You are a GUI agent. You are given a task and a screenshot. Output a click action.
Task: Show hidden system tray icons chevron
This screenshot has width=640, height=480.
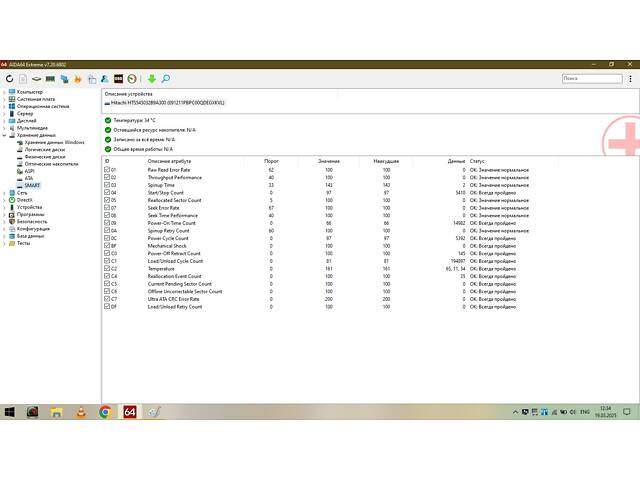coord(515,412)
